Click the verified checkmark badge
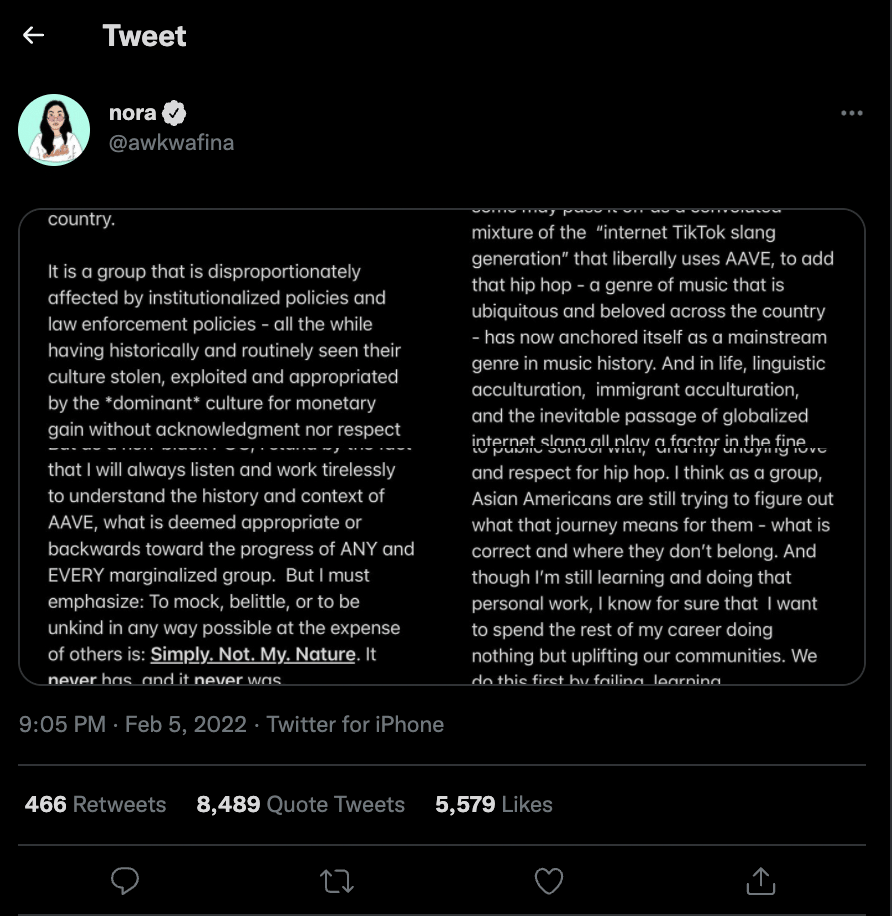The image size is (892, 916). (175, 113)
